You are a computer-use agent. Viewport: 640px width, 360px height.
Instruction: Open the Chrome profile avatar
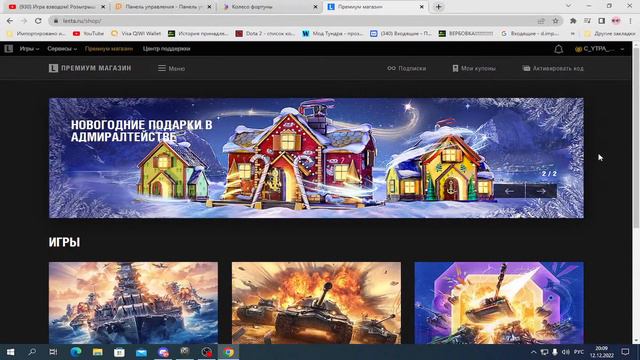(x=616, y=21)
